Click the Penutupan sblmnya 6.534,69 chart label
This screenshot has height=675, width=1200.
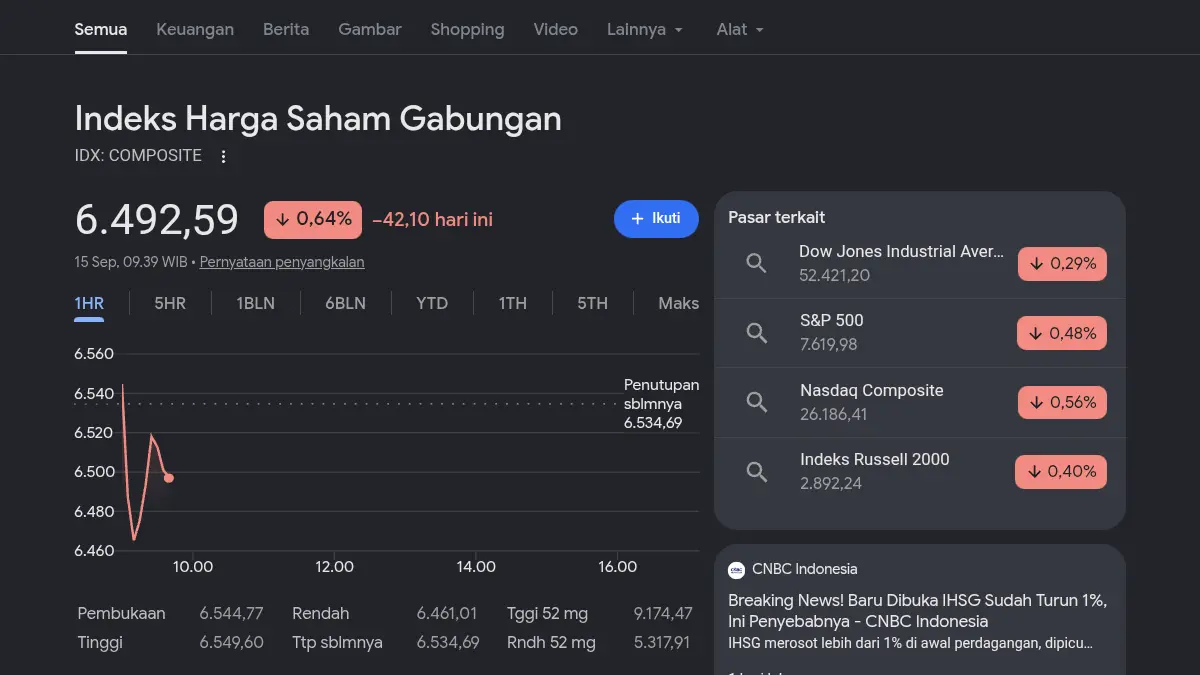point(661,404)
